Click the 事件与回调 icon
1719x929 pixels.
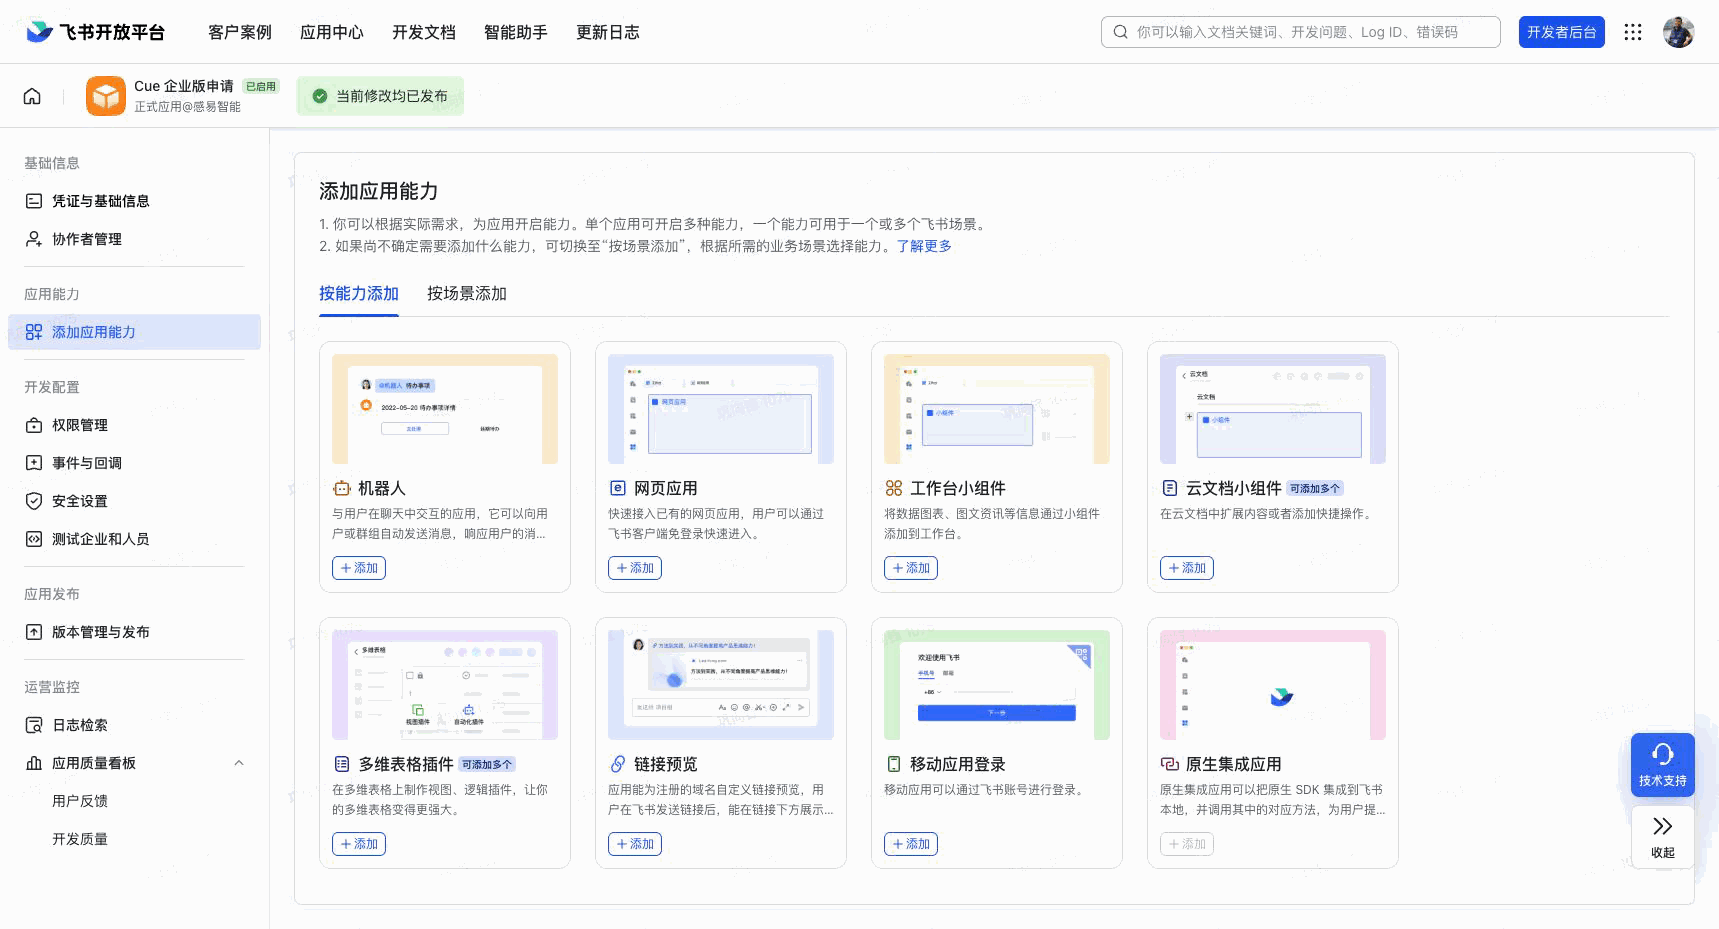(34, 463)
